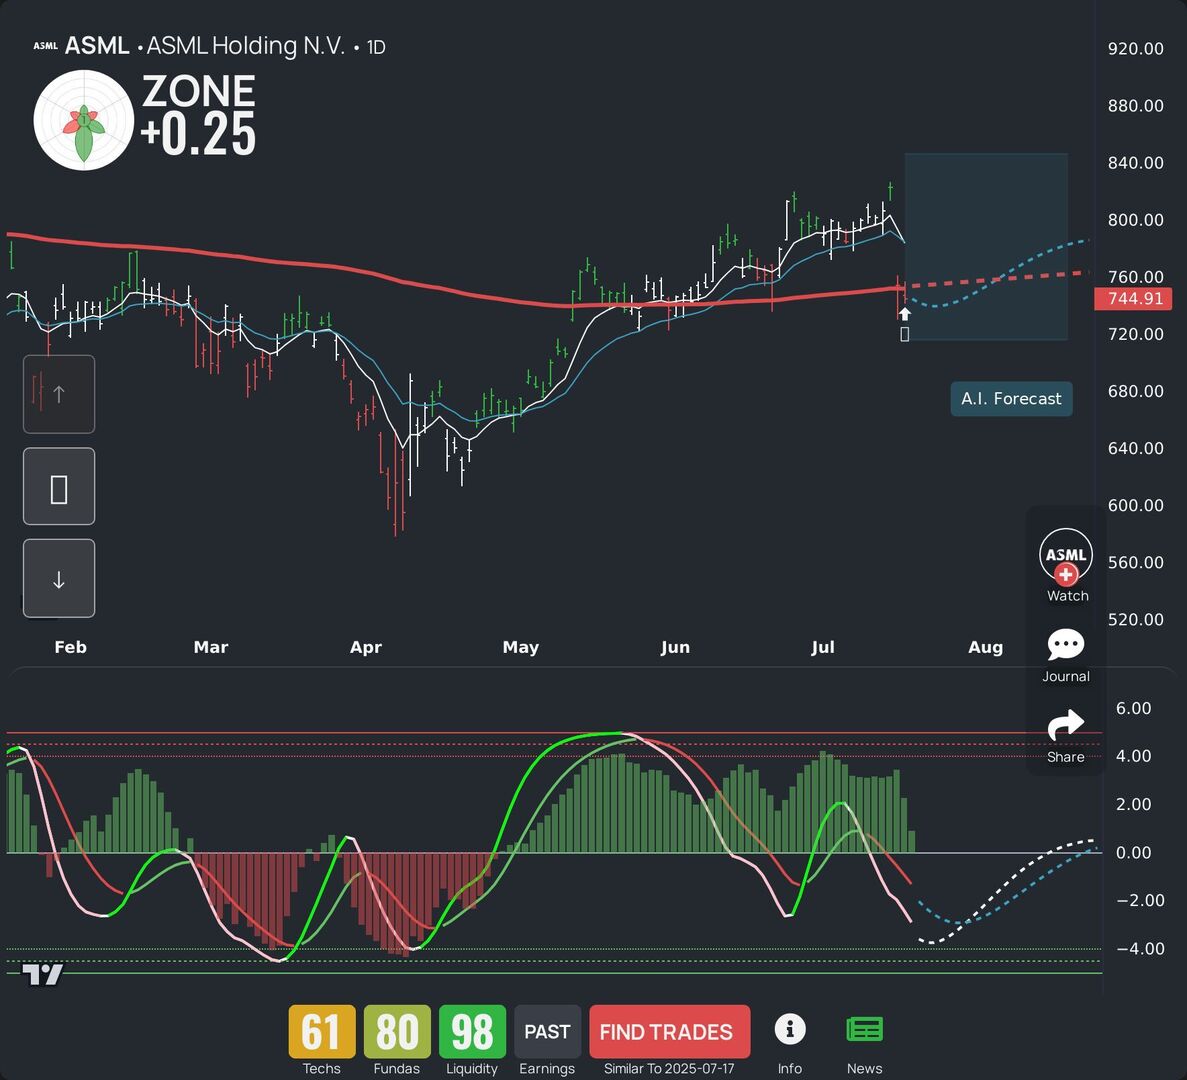Click the 920.00 price axis label
Viewport: 1187px width, 1080px height.
[x=1136, y=48]
